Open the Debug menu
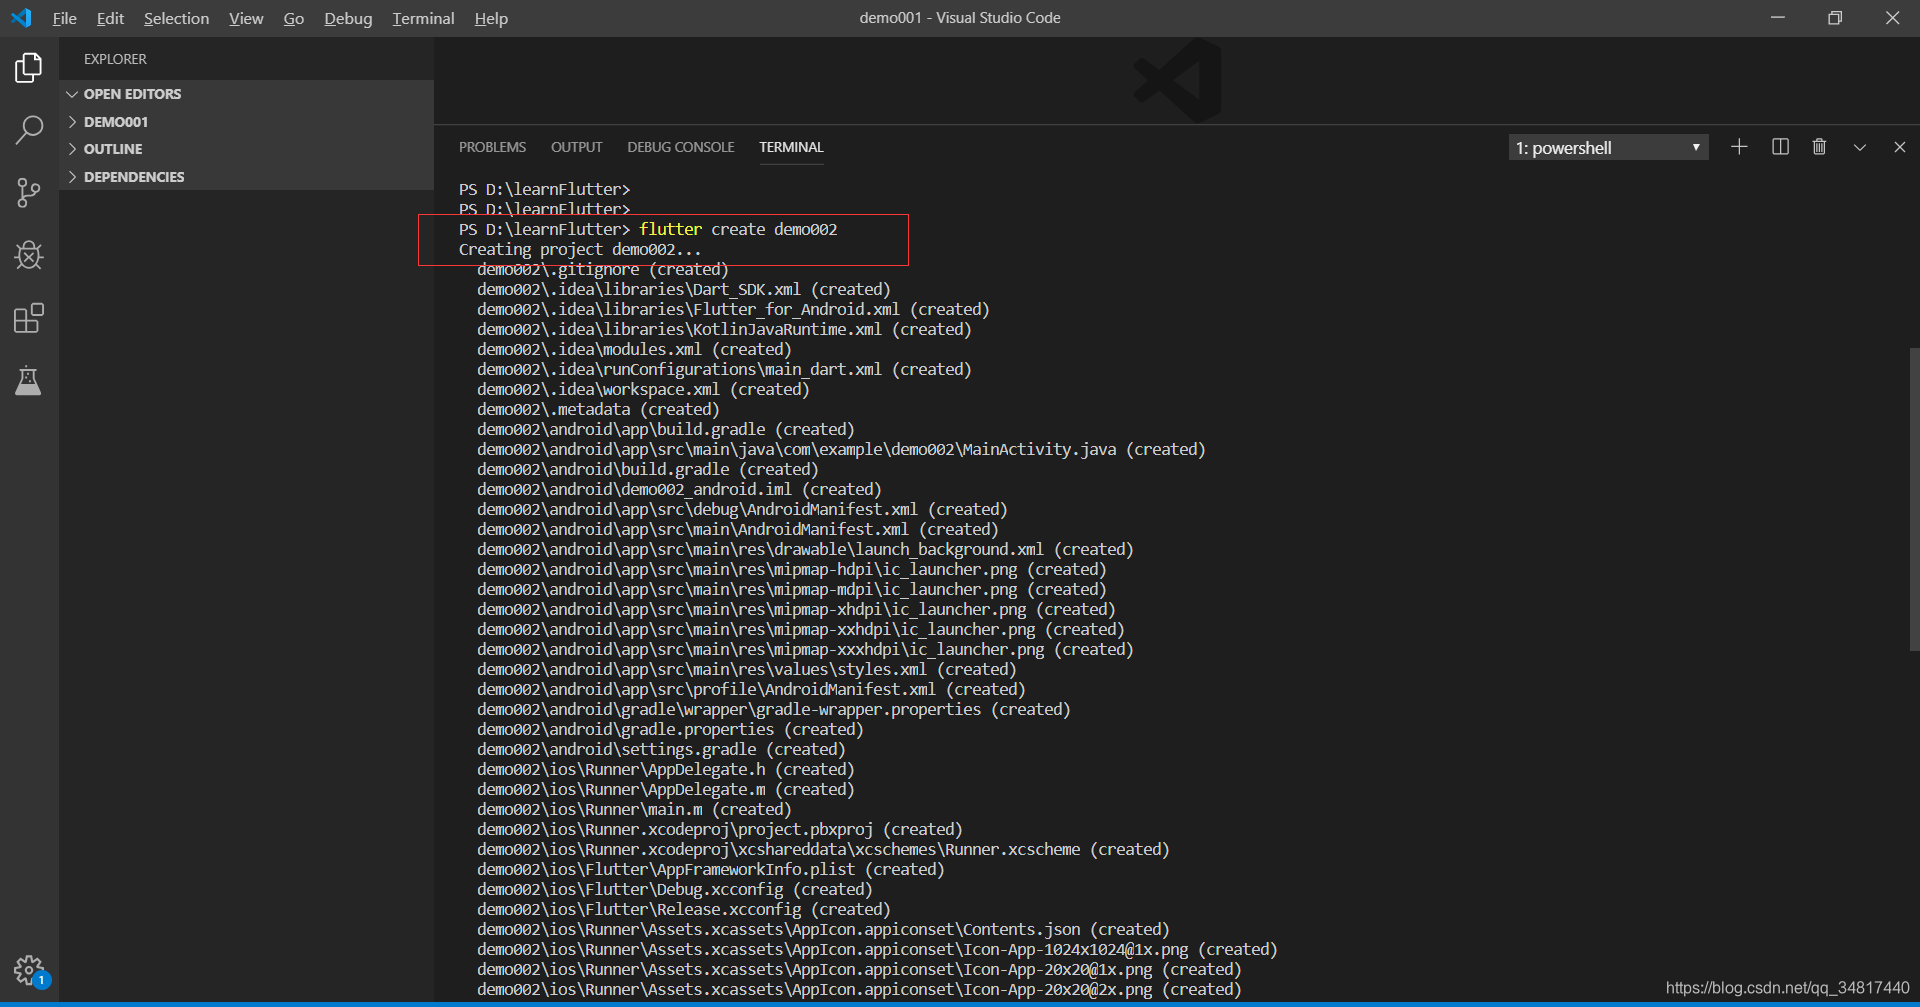 (348, 18)
